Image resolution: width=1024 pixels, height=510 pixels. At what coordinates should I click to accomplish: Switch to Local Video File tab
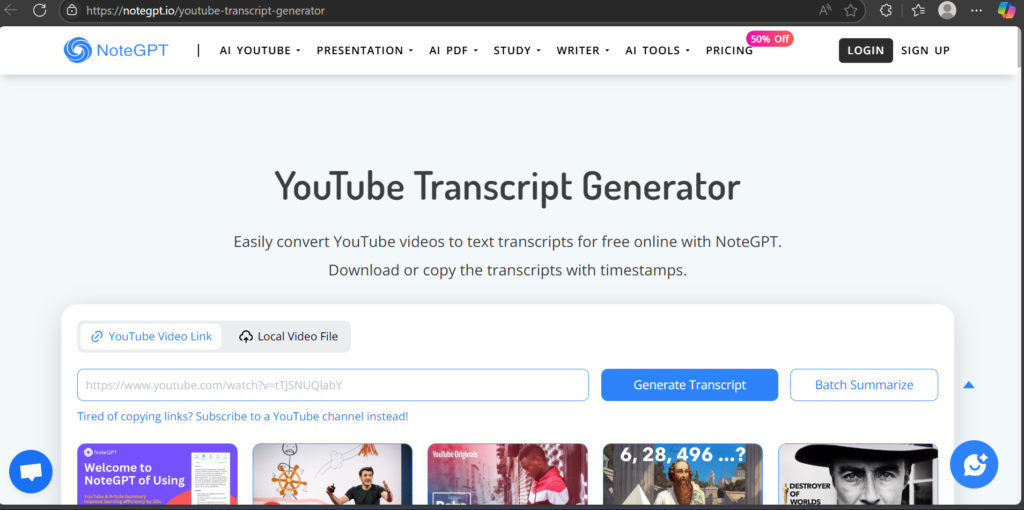tap(288, 336)
